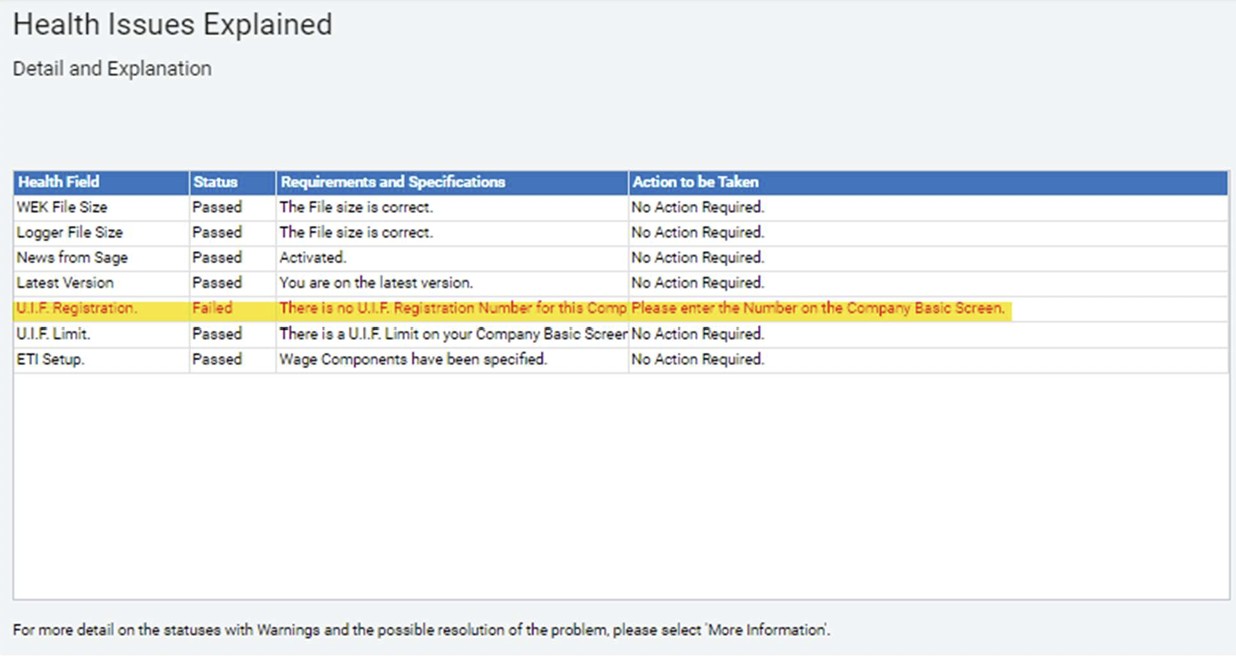Click 'You are on the latest version' cell
The height and width of the screenshot is (656, 1236).
[x=376, y=283]
